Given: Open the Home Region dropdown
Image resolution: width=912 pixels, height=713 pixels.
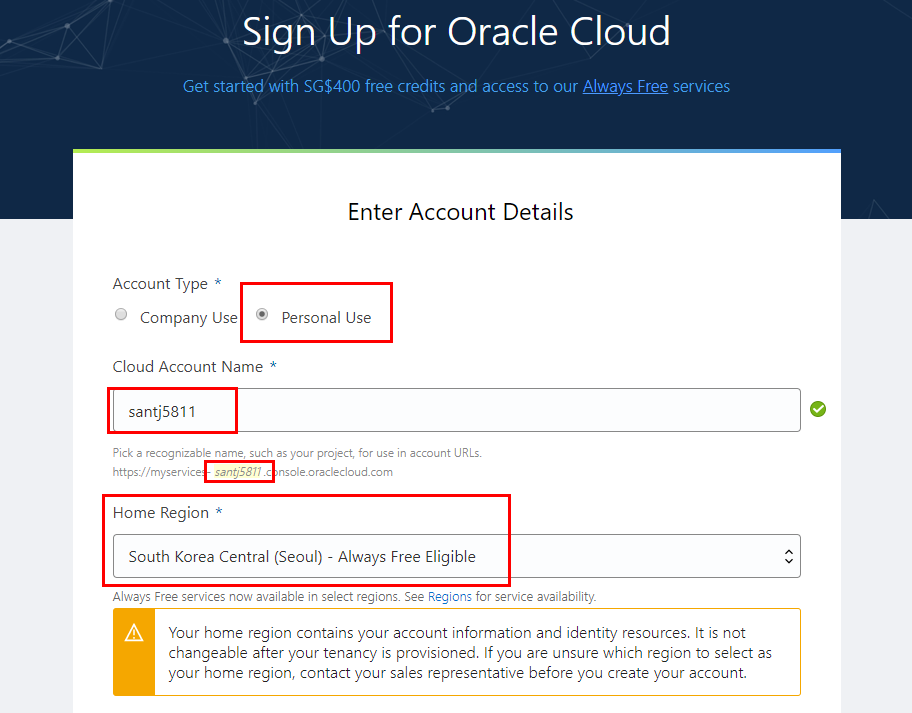Looking at the screenshot, I should pos(457,556).
